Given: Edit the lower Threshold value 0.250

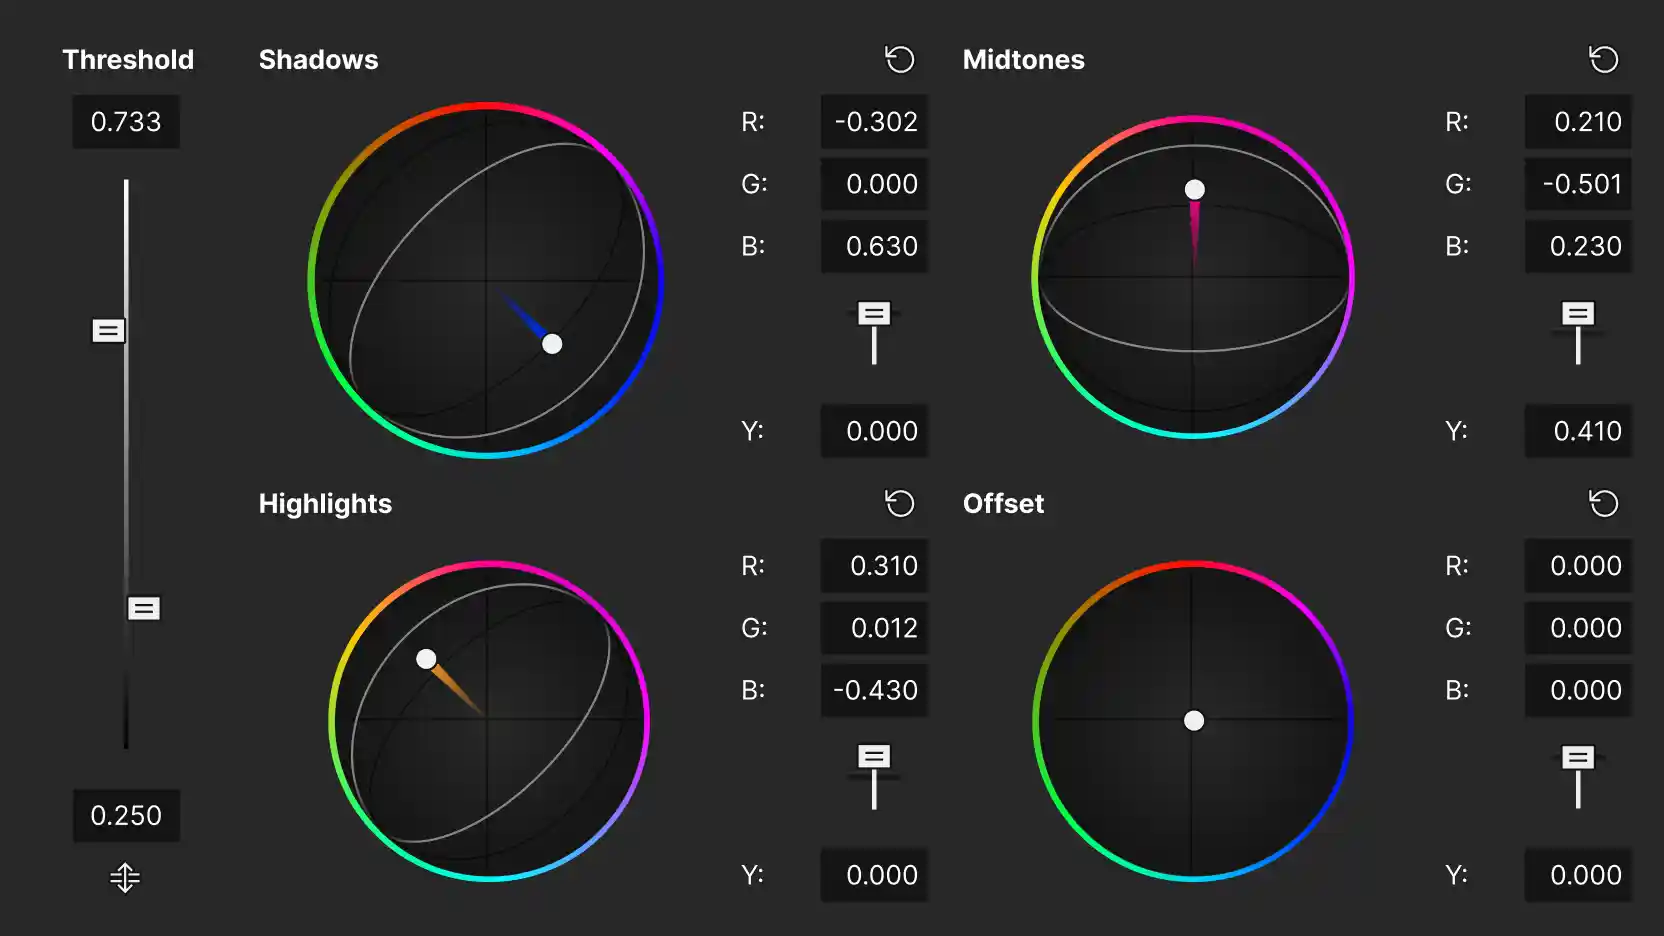Looking at the screenshot, I should click(x=126, y=815).
